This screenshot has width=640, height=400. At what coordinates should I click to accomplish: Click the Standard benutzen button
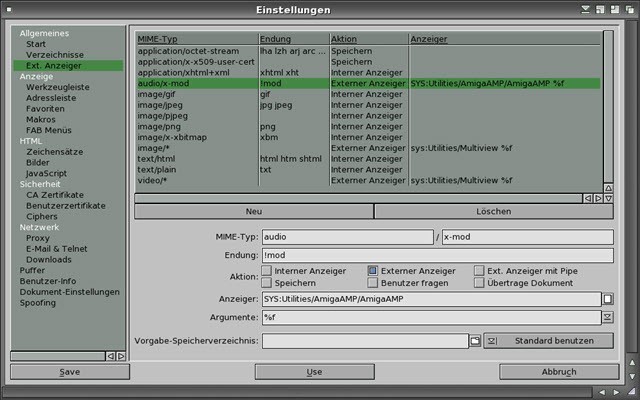pos(549,341)
